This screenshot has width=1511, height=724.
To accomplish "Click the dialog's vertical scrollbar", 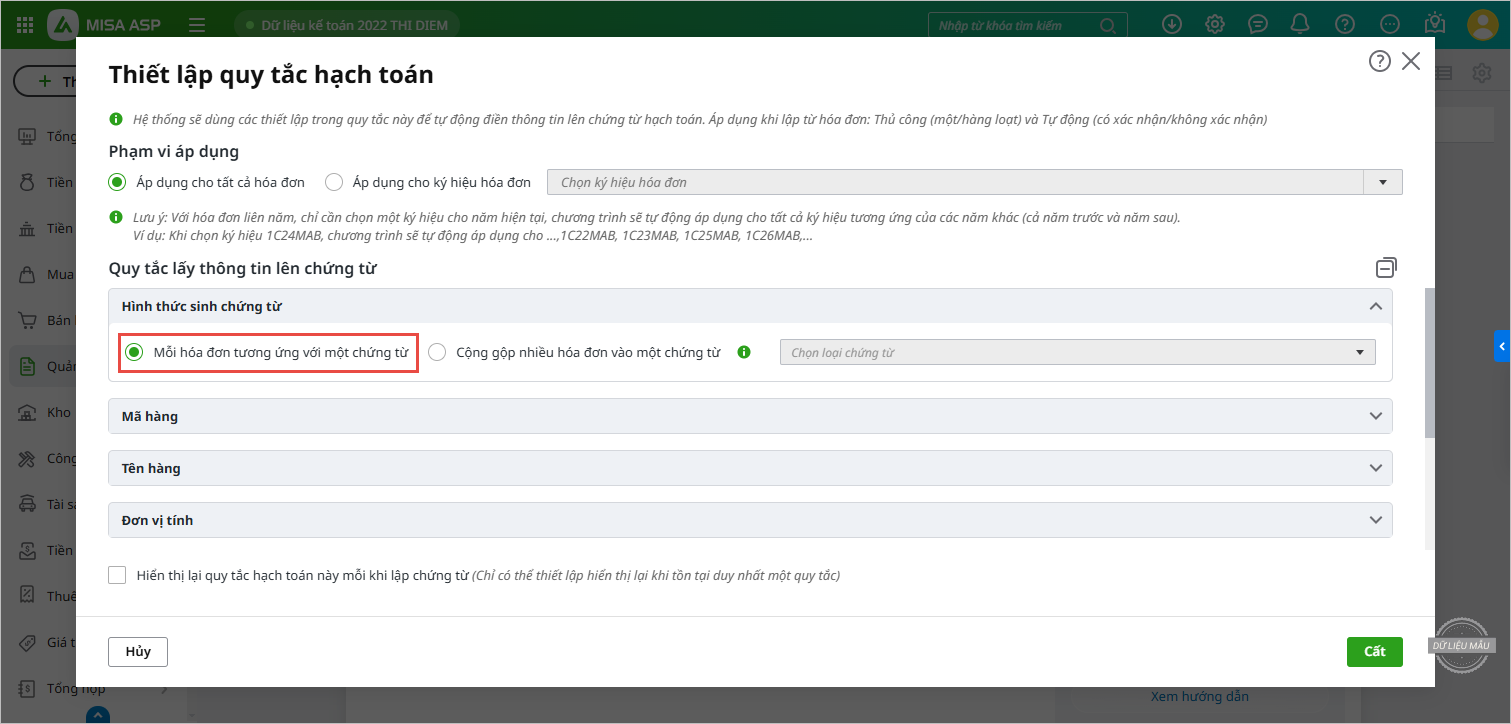I will pyautogui.click(x=1430, y=362).
